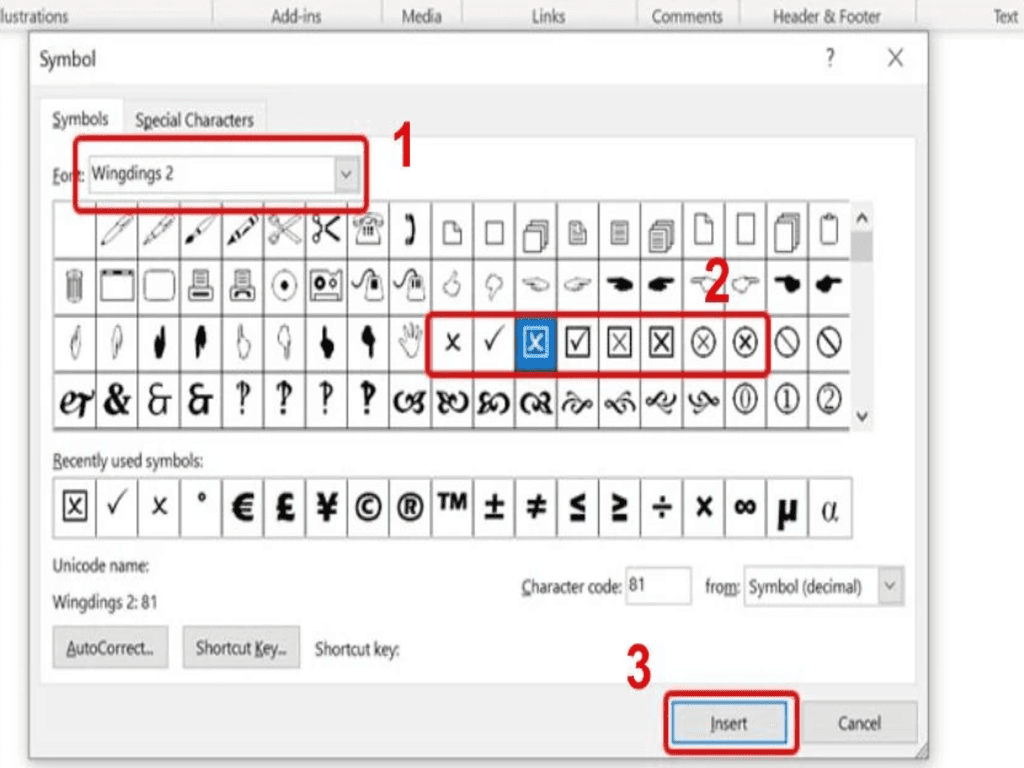Select the telephone symbol in the grid
The image size is (1024, 768).
(368, 231)
